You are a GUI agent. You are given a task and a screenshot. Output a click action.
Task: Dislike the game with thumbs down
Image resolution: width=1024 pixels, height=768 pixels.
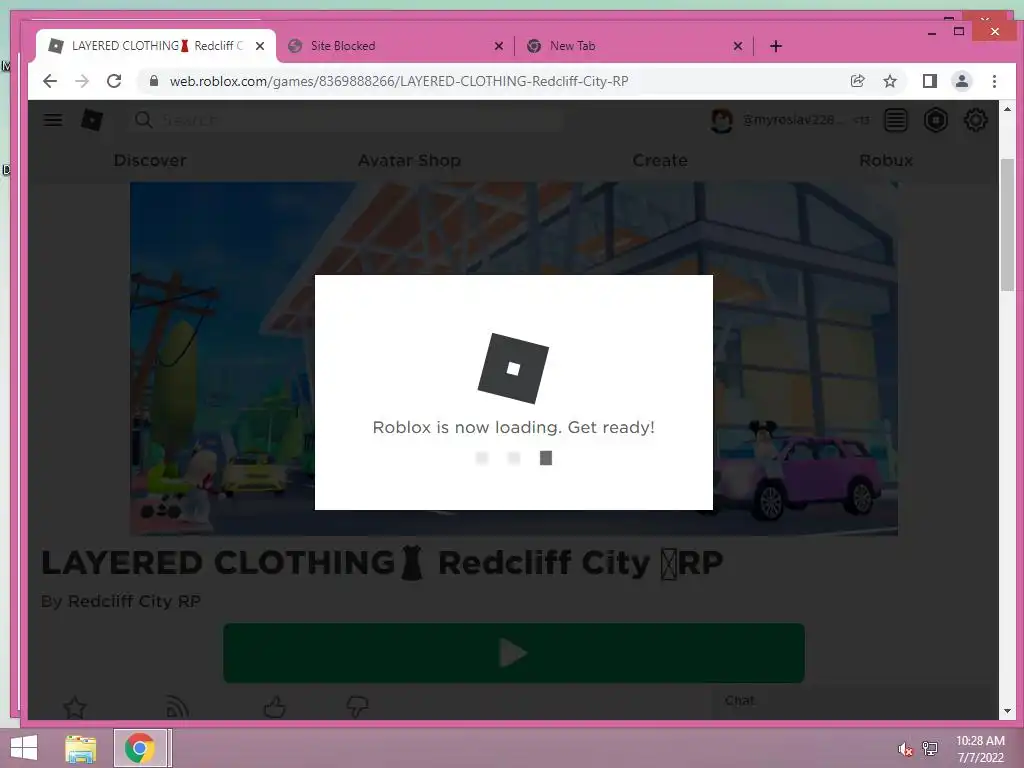pos(357,707)
